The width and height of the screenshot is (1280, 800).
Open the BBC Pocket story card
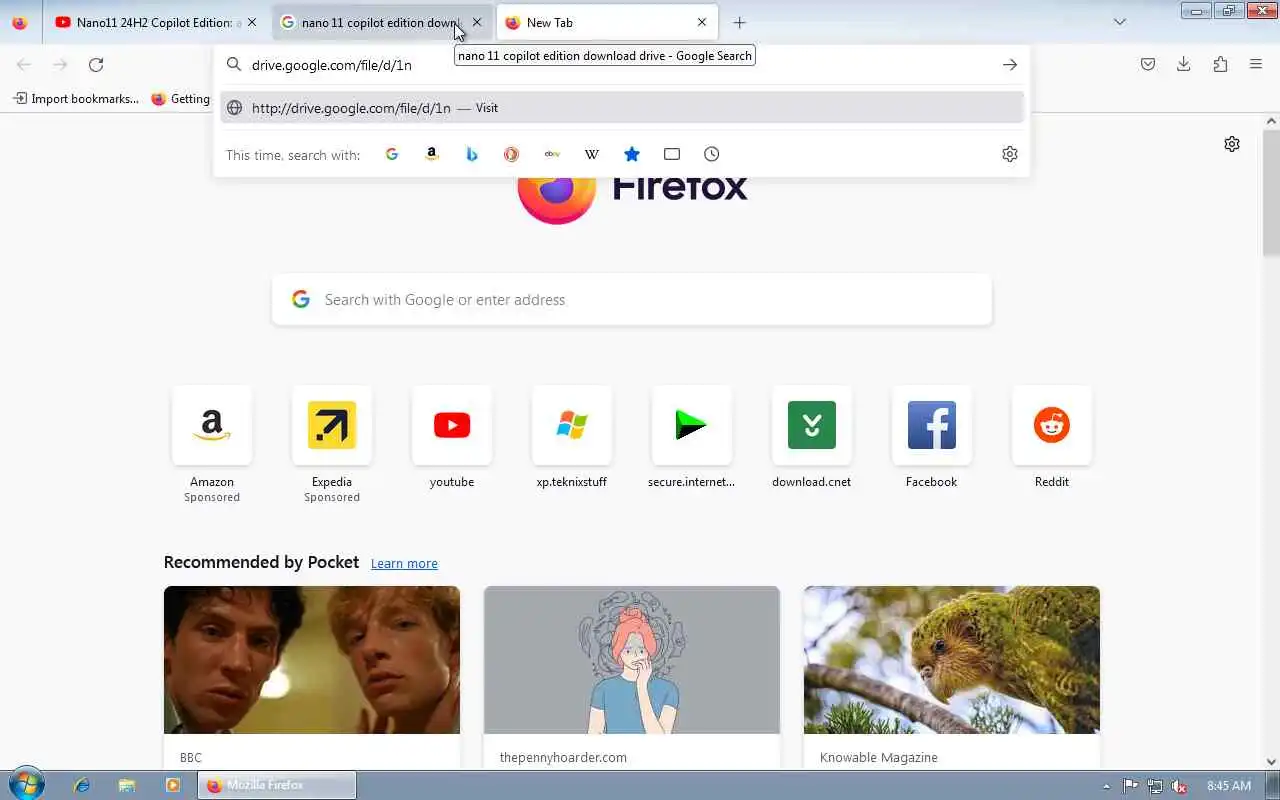pos(312,677)
